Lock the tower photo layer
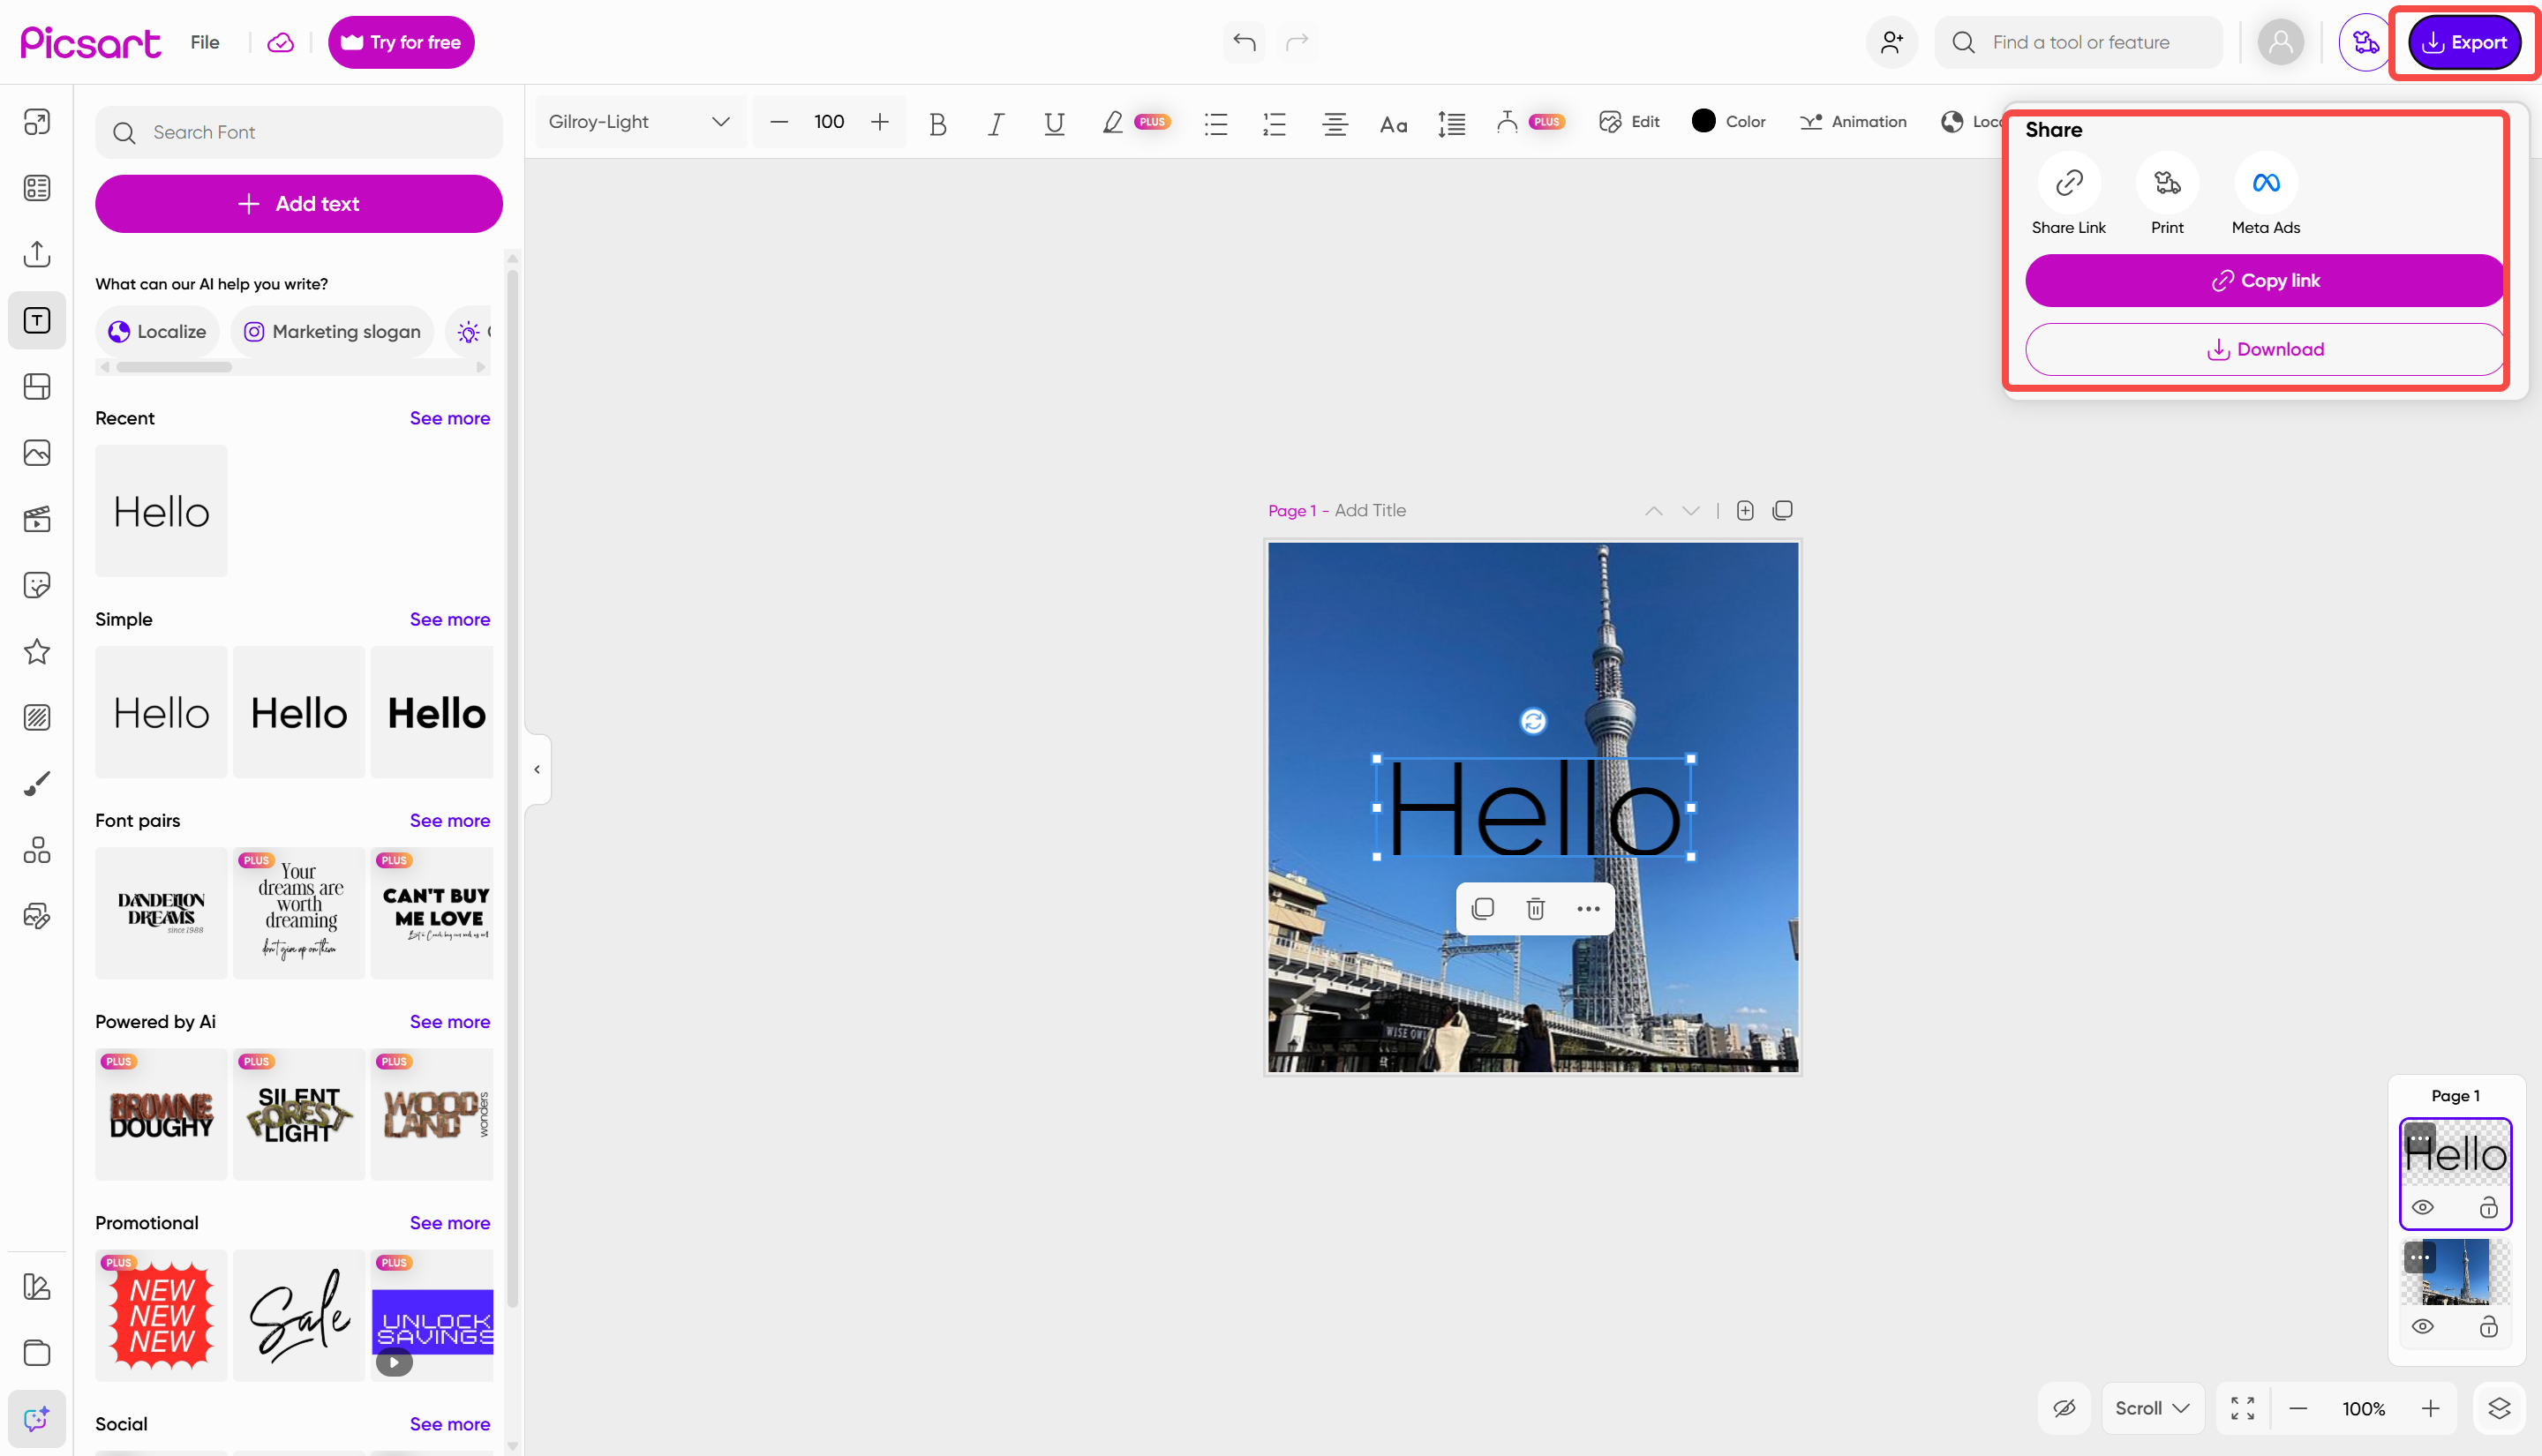2542x1456 pixels. (2489, 1326)
